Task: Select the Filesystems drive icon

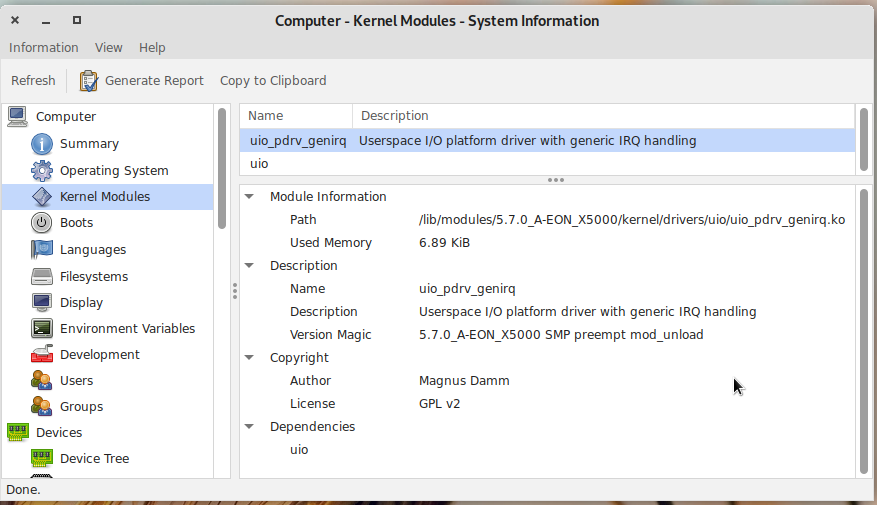Action: pyautogui.click(x=41, y=277)
